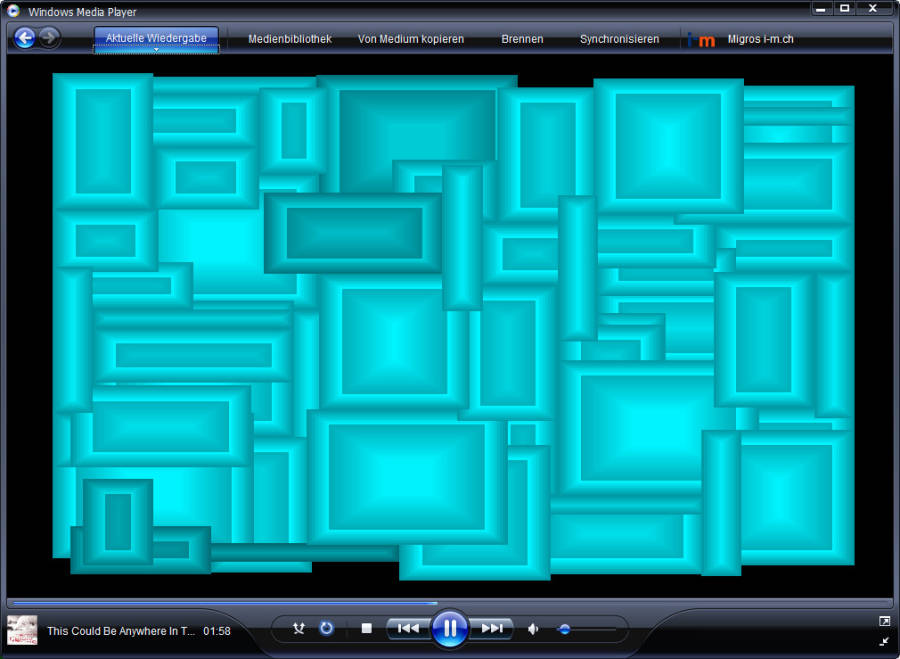Image resolution: width=900 pixels, height=659 pixels.
Task: Expand the Aktuelle Wiedergabe dropdown arrow
Action: tap(156, 50)
